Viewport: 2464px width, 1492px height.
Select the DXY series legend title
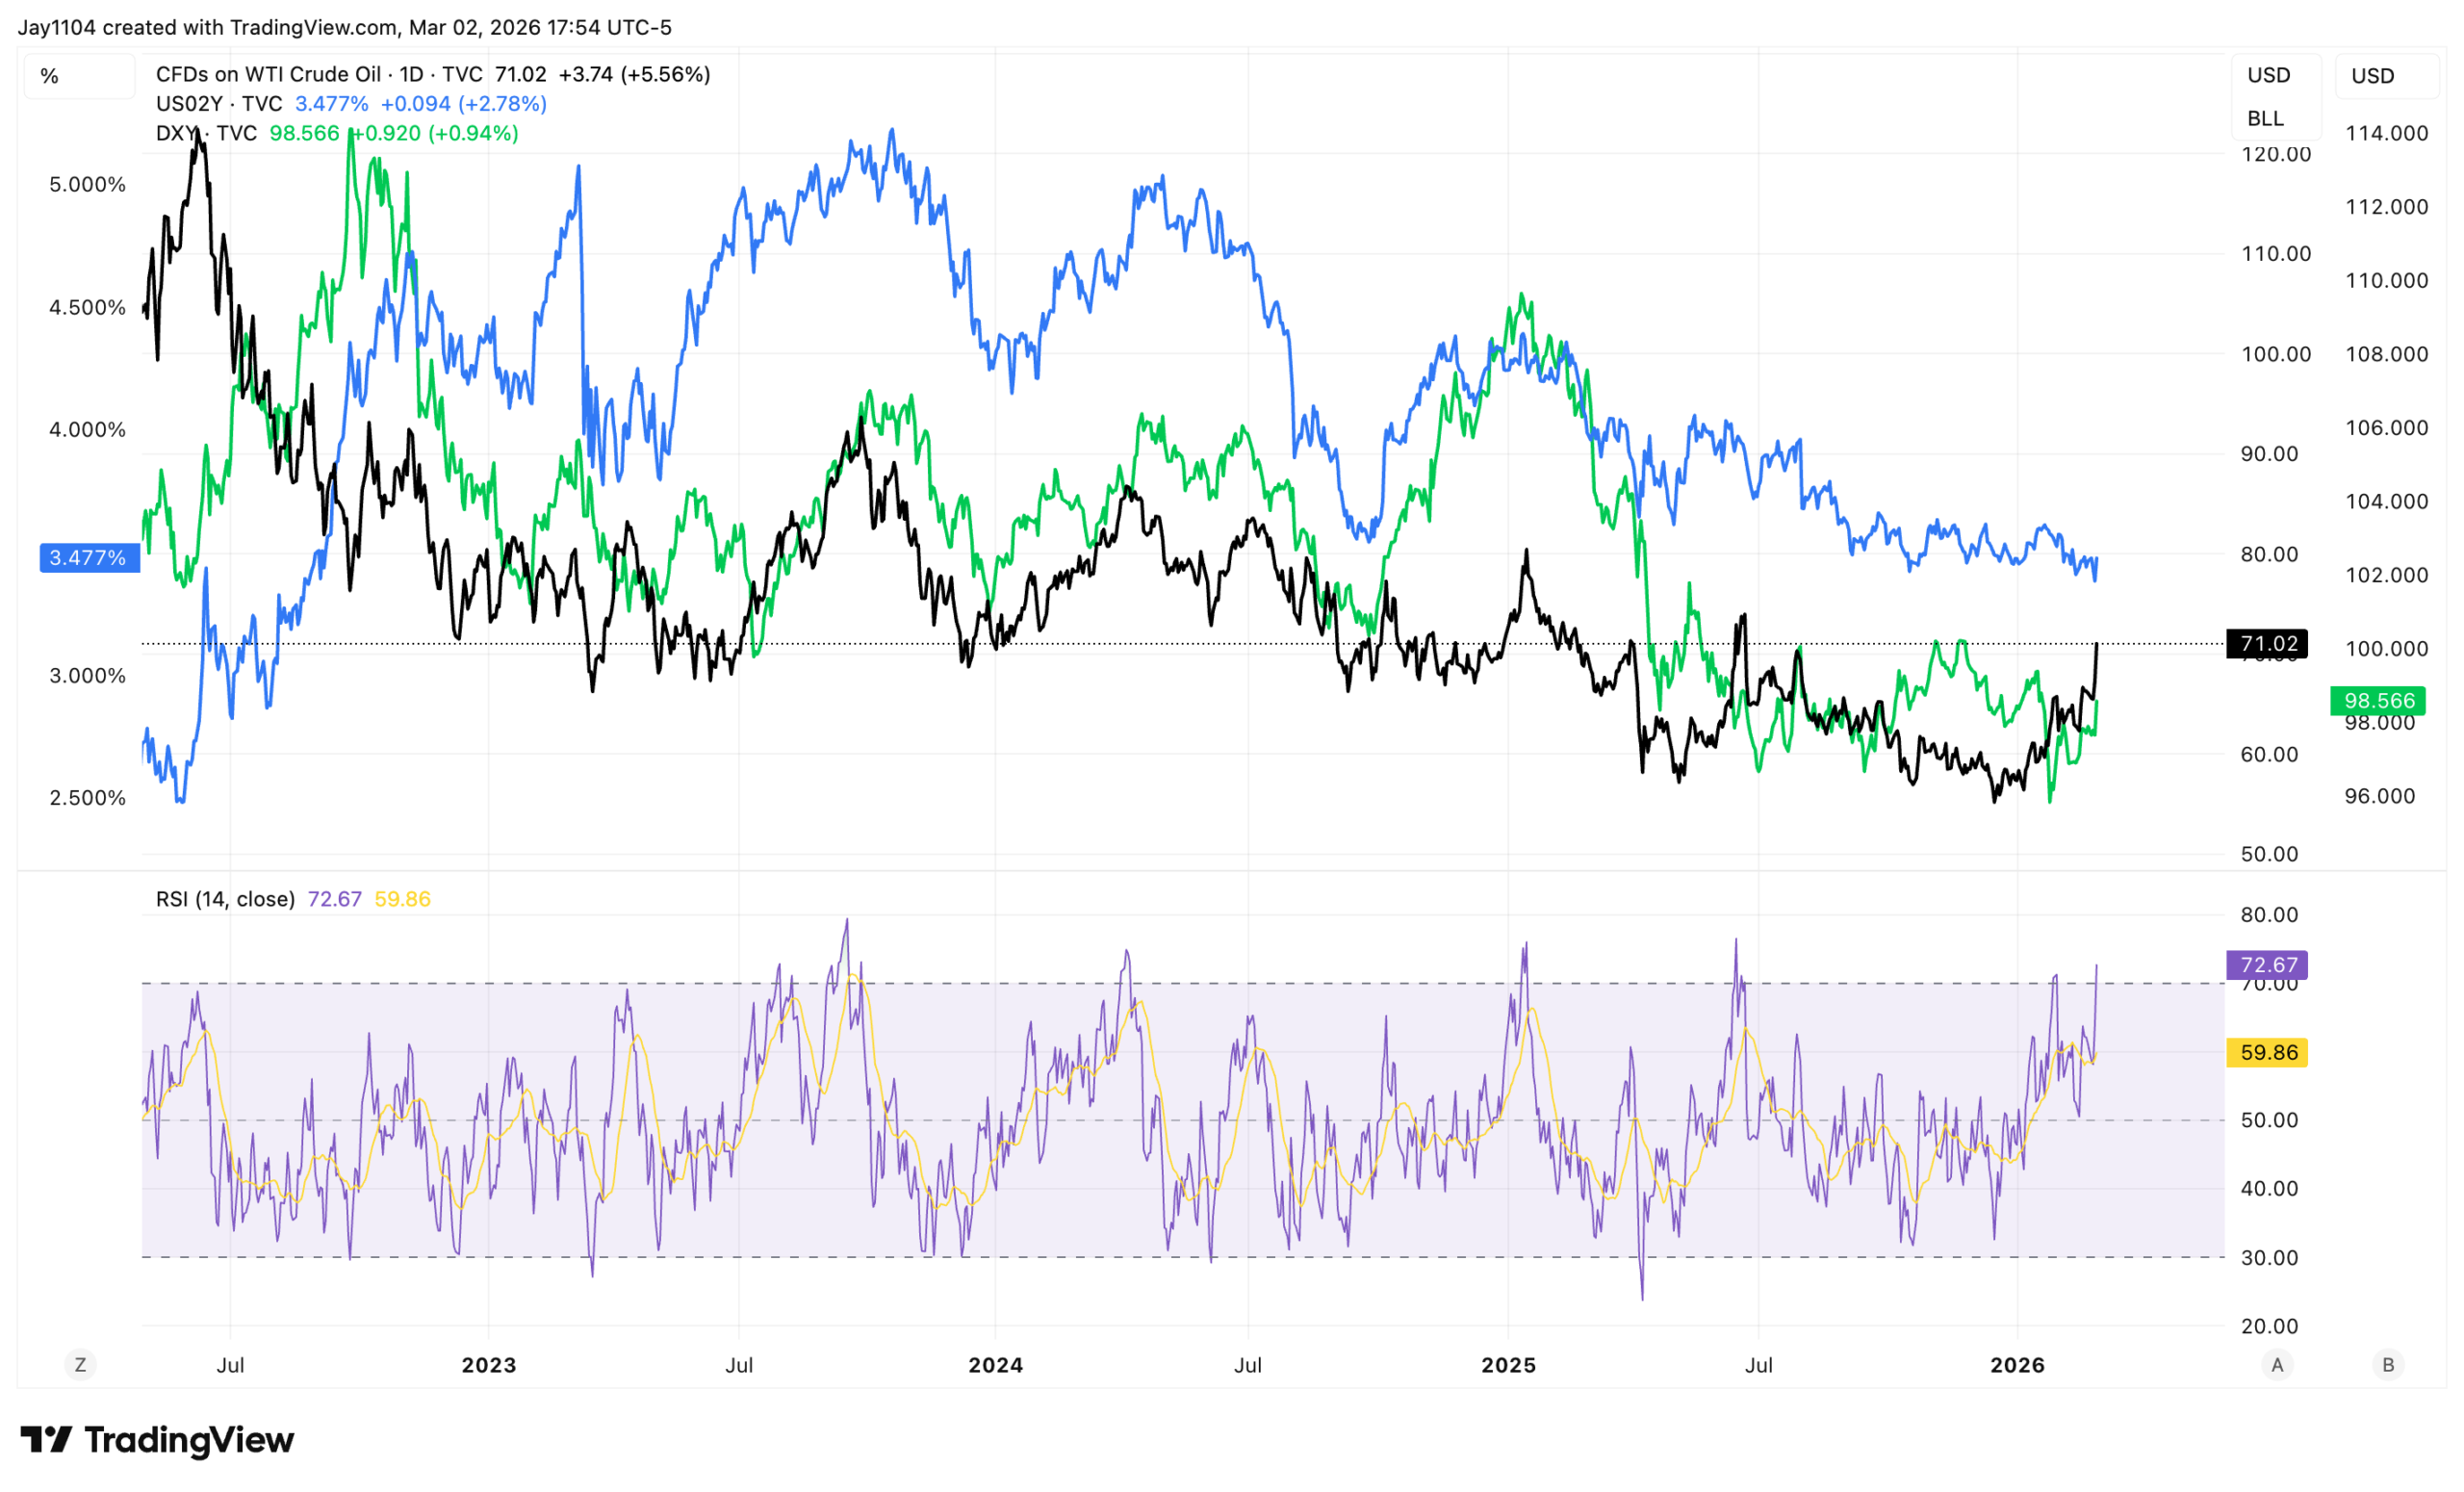click(206, 133)
